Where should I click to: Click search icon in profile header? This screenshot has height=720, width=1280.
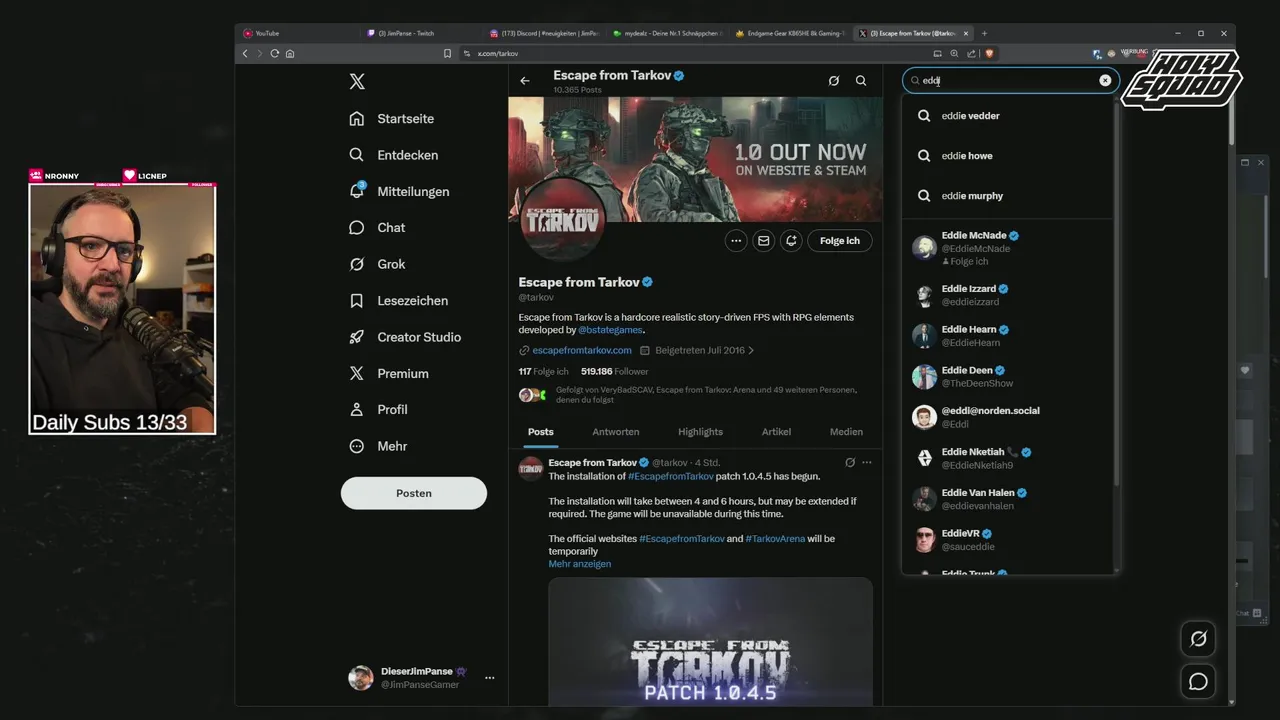pyautogui.click(x=861, y=81)
